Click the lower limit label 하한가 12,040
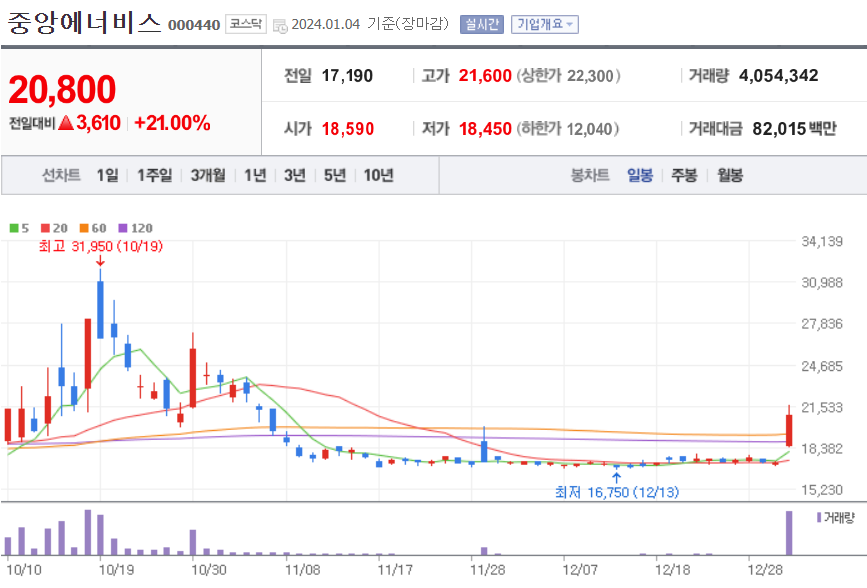The width and height of the screenshot is (867, 588). tap(568, 129)
